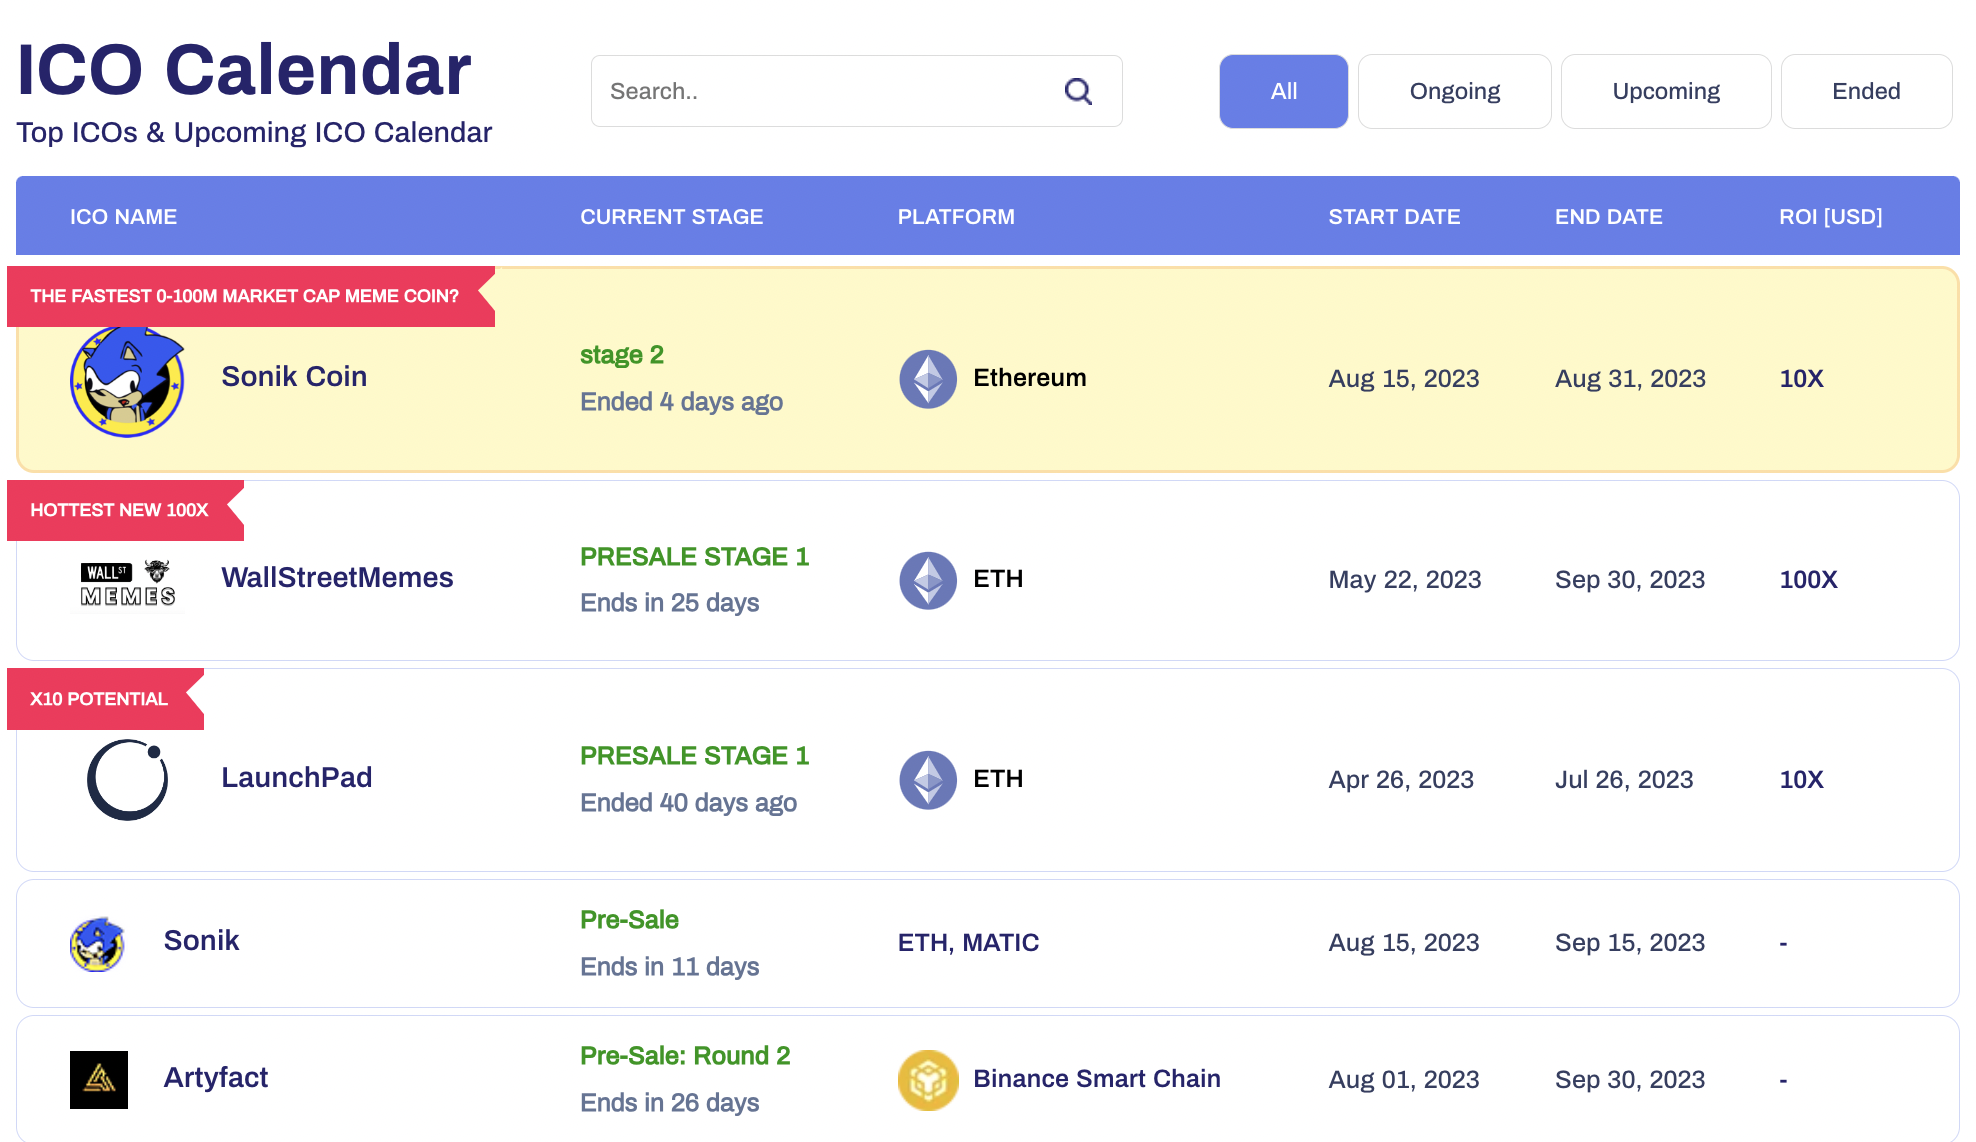Click the END DATE column header
Screen dimensions: 1976x1142
(1608, 216)
